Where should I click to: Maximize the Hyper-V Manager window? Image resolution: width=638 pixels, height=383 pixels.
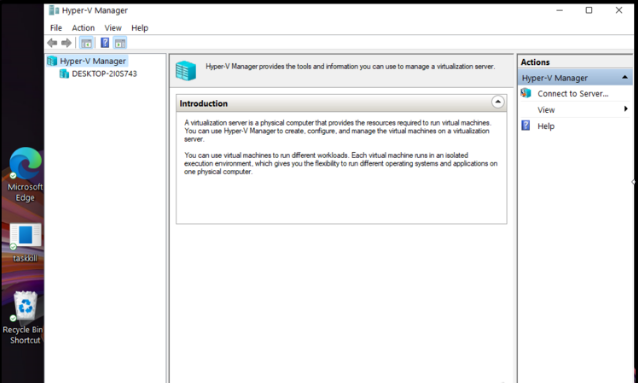pyautogui.click(x=588, y=10)
